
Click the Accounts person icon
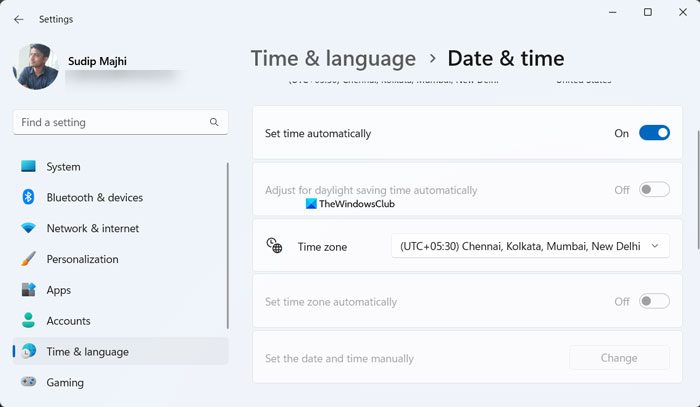click(x=28, y=321)
